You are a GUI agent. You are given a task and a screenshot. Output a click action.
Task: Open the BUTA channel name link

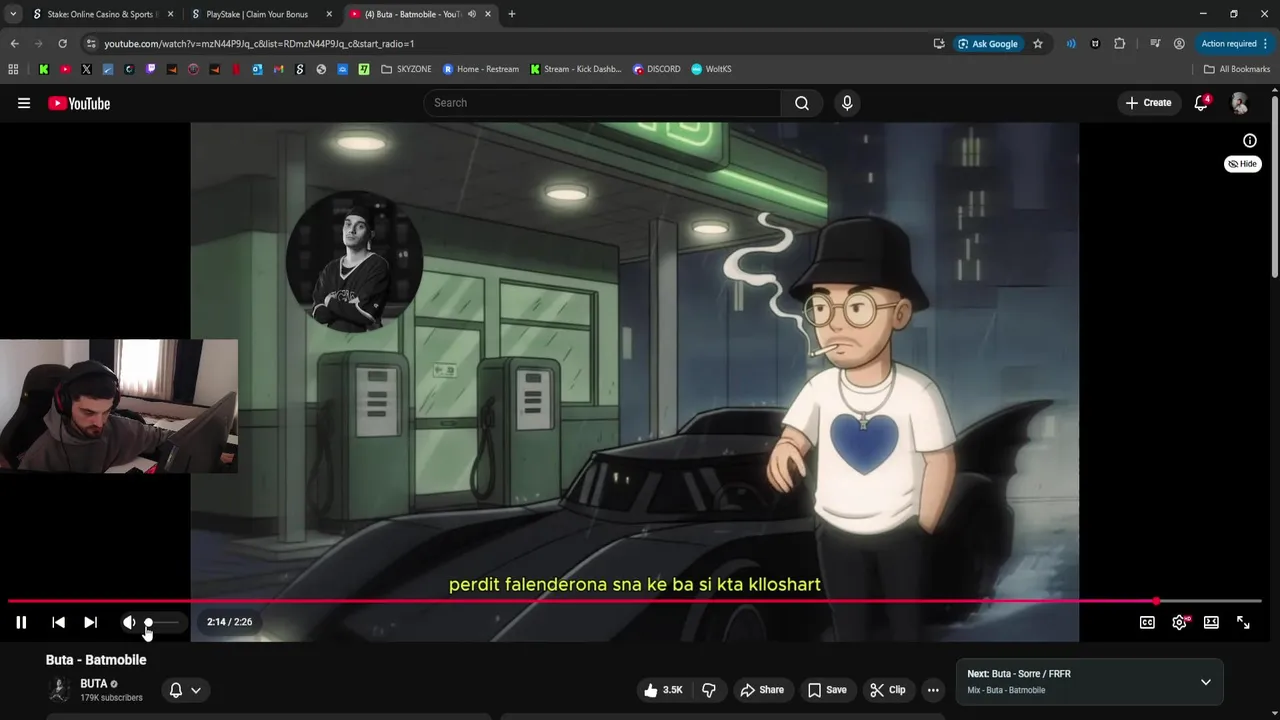(x=93, y=684)
